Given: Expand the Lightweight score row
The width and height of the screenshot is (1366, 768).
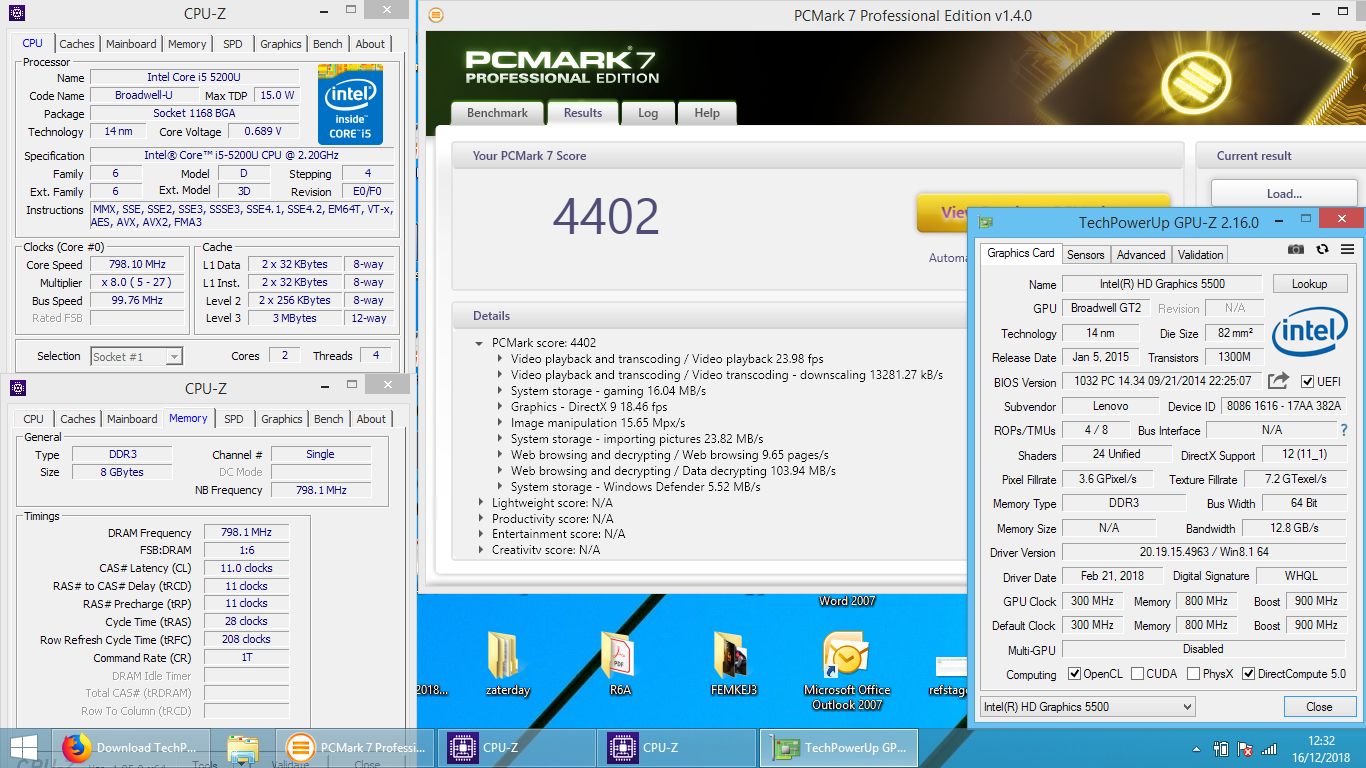Looking at the screenshot, I should click(480, 503).
